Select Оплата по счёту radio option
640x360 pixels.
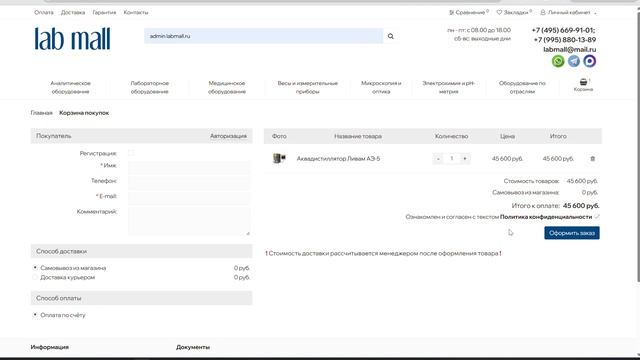[x=35, y=315]
